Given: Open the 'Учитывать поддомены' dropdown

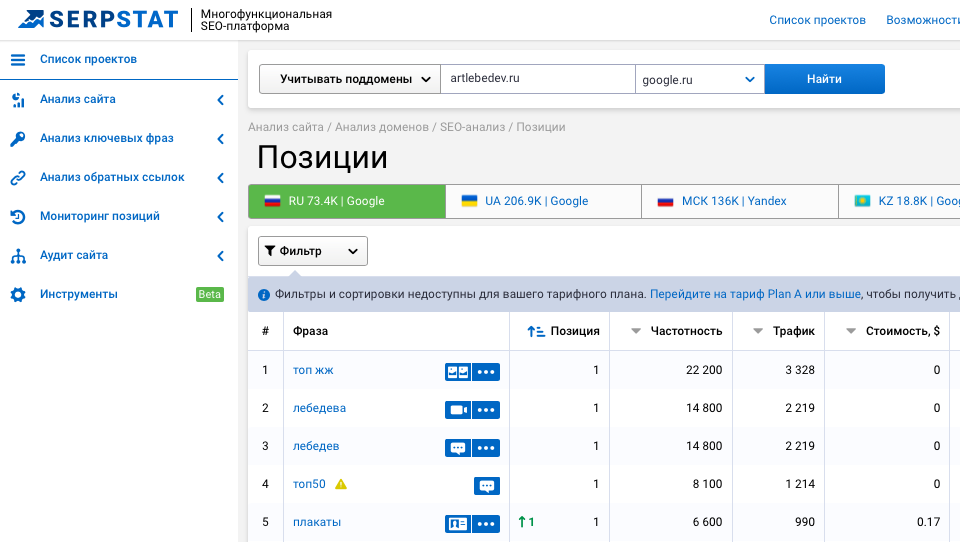Looking at the screenshot, I should 349,79.
